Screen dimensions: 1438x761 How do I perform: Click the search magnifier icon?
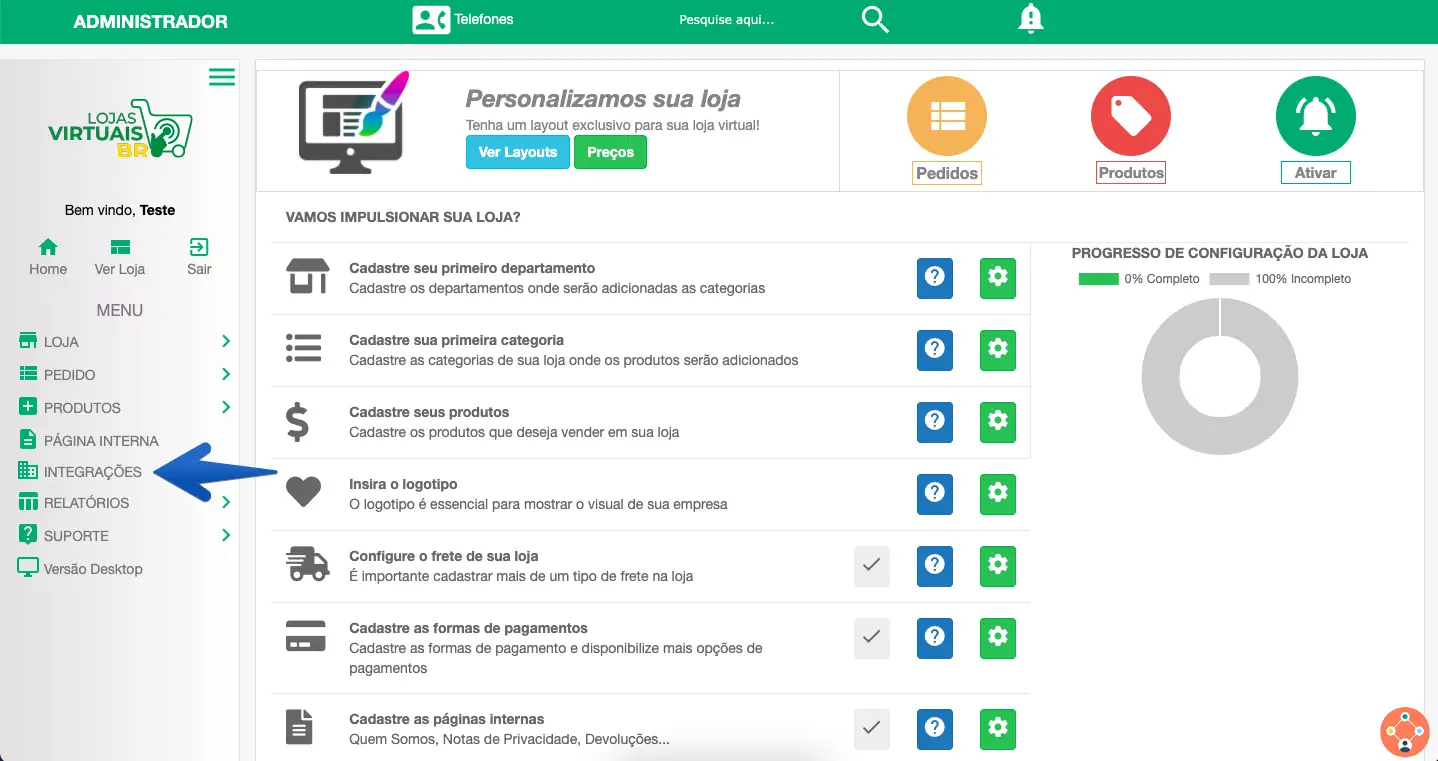875,19
